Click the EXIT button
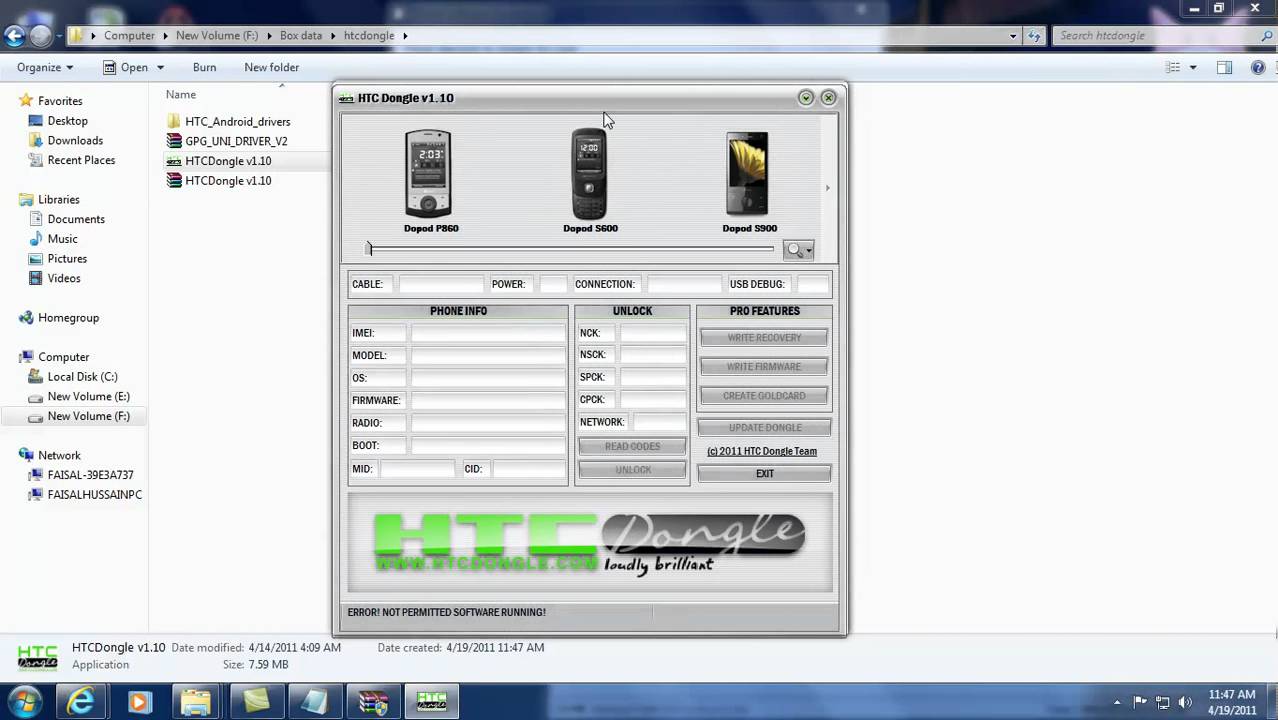This screenshot has width=1278, height=720. click(x=764, y=474)
